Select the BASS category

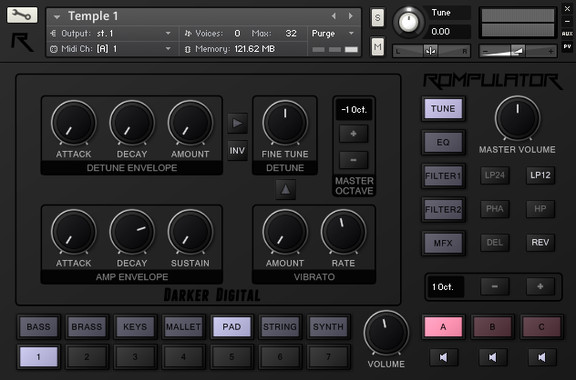(39, 327)
